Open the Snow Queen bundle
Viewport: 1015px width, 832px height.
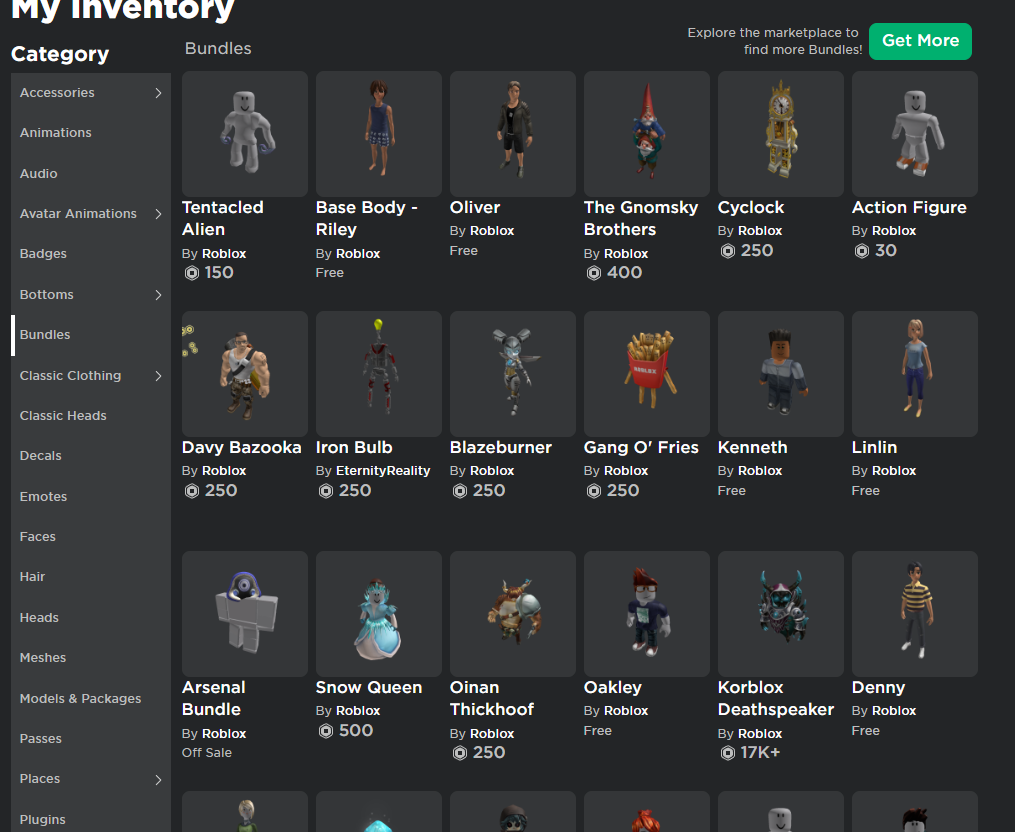point(378,613)
